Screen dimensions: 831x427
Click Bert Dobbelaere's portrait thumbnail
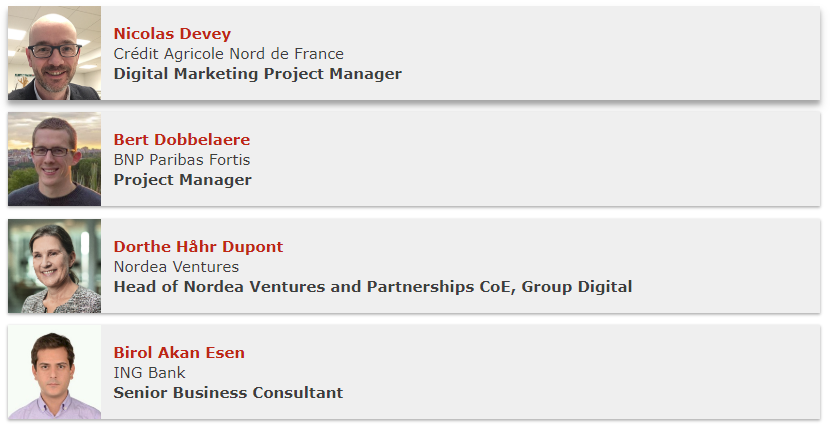tap(54, 159)
